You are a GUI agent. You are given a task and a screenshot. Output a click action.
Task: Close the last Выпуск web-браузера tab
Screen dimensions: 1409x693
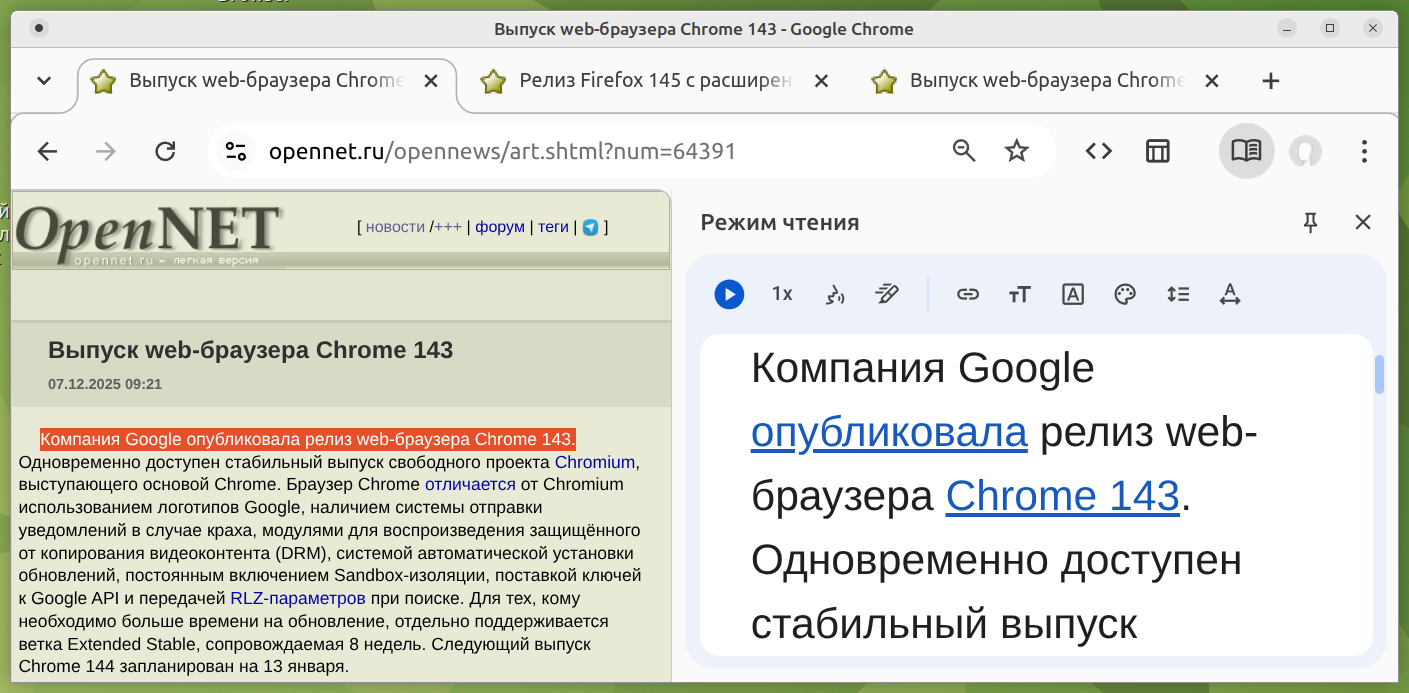pos(1211,81)
